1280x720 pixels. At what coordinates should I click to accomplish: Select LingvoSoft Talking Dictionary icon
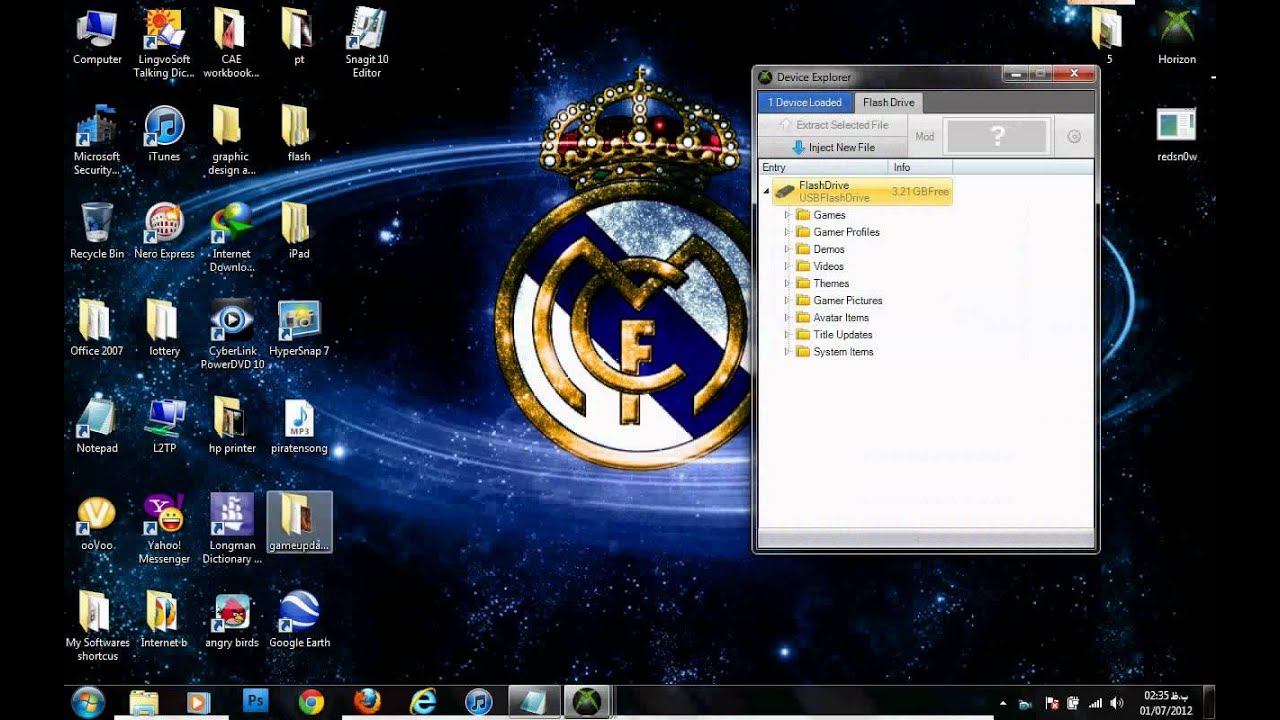click(164, 44)
